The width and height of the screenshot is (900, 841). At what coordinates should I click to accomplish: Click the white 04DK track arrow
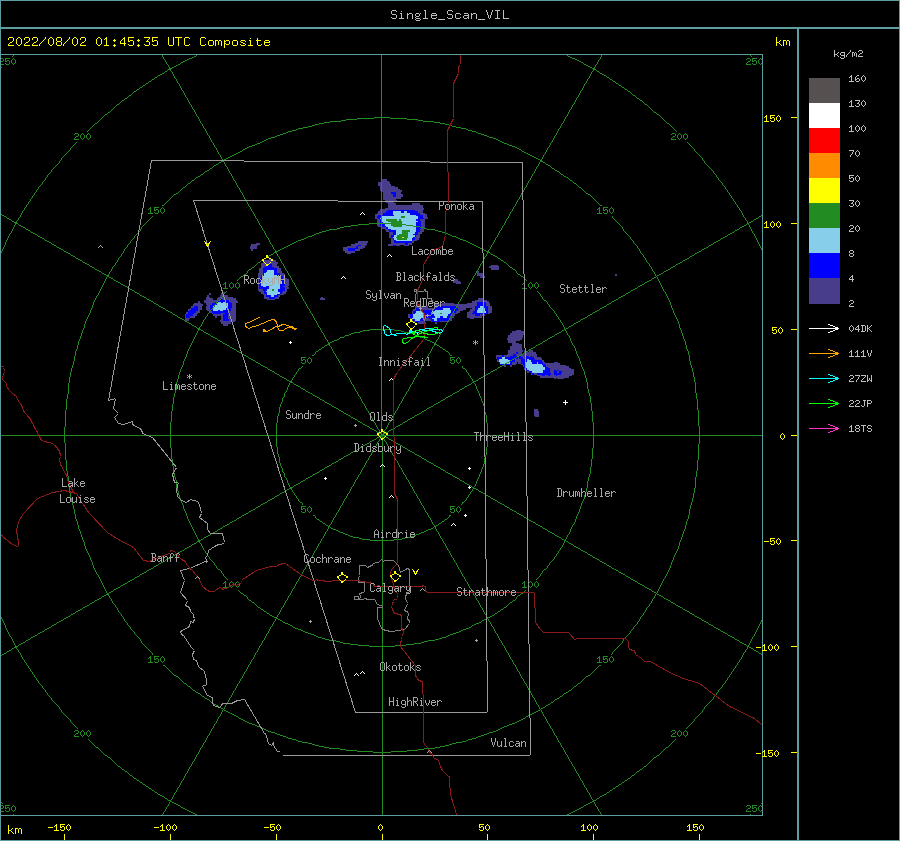tap(824, 328)
